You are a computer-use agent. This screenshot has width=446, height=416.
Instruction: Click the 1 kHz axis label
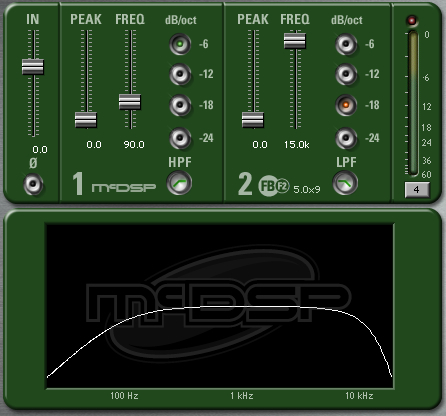pyautogui.click(x=242, y=396)
